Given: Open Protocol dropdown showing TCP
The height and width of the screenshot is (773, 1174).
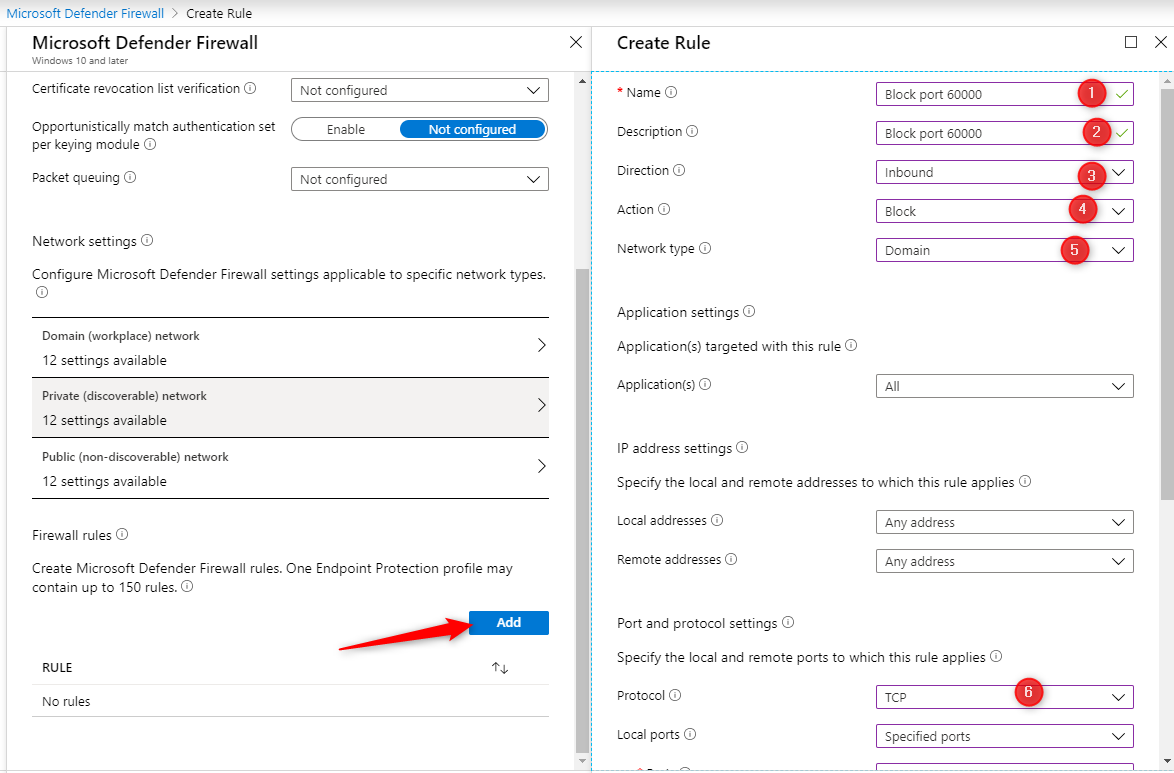Looking at the screenshot, I should point(1004,697).
